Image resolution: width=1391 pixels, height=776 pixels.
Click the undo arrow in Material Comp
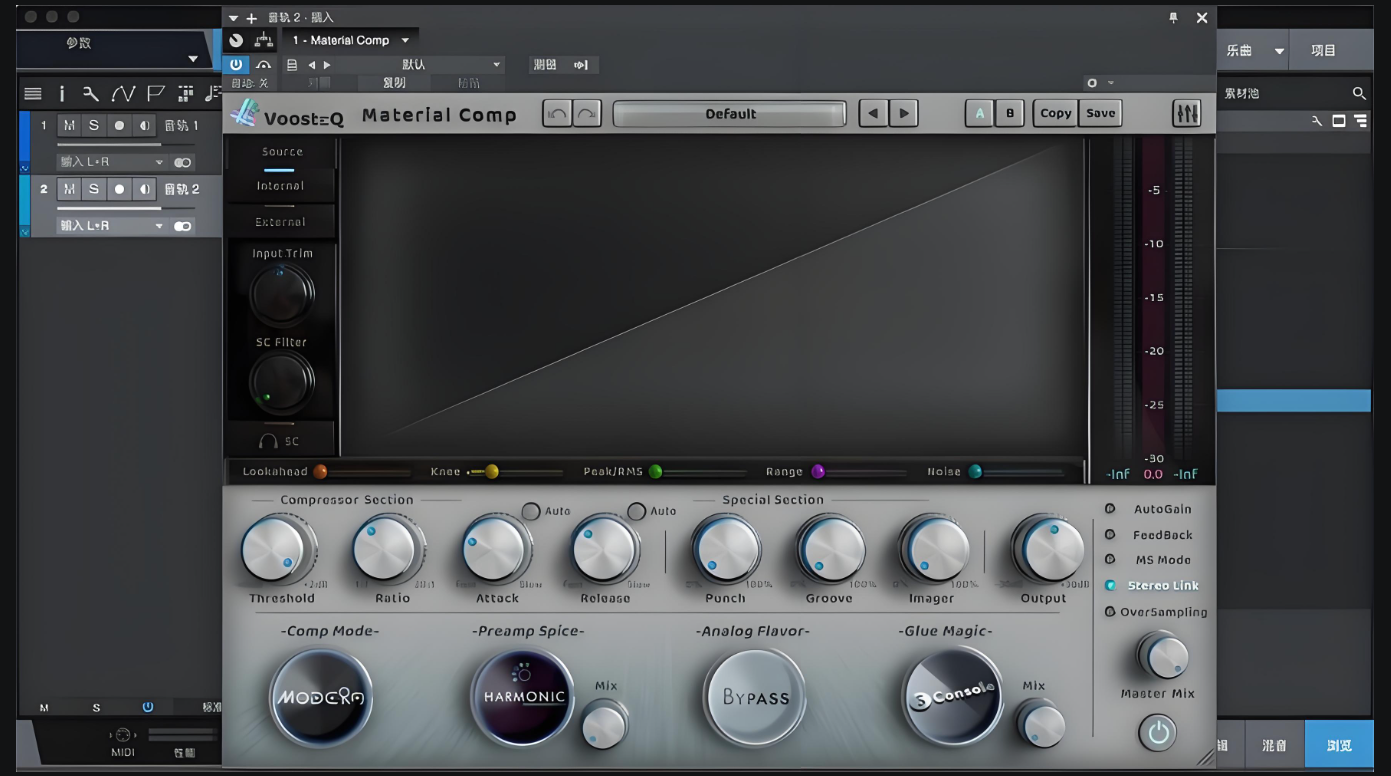click(558, 114)
